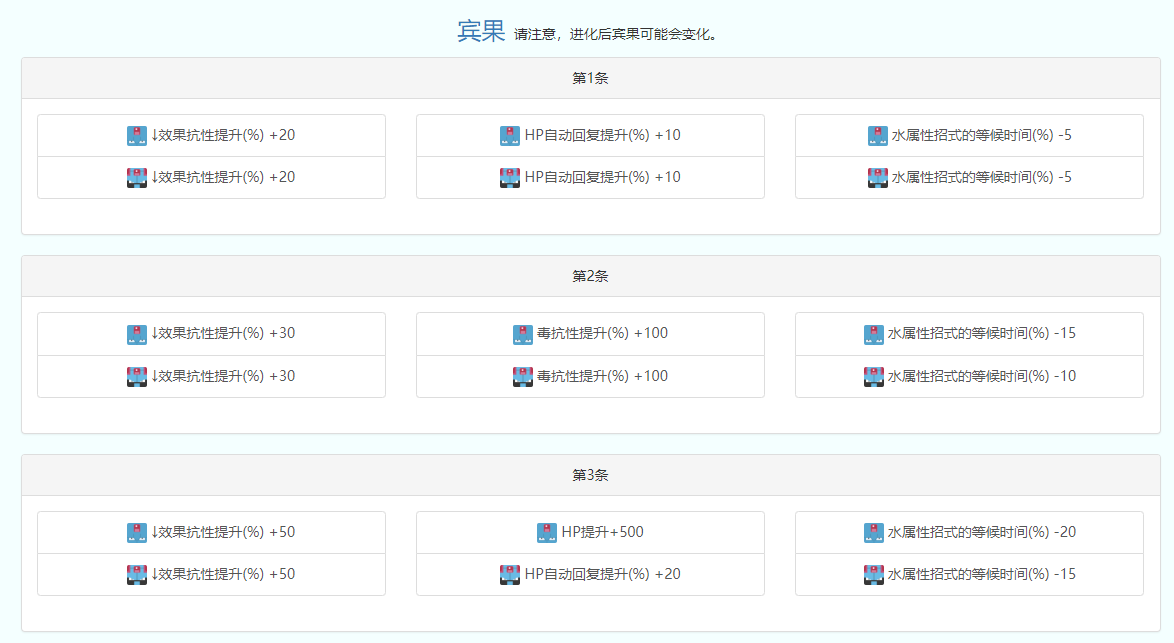This screenshot has width=1174, height=643.
Task: Click icon beside 水属性招式的等候时间(%) -20
Action: pyautogui.click(x=874, y=533)
